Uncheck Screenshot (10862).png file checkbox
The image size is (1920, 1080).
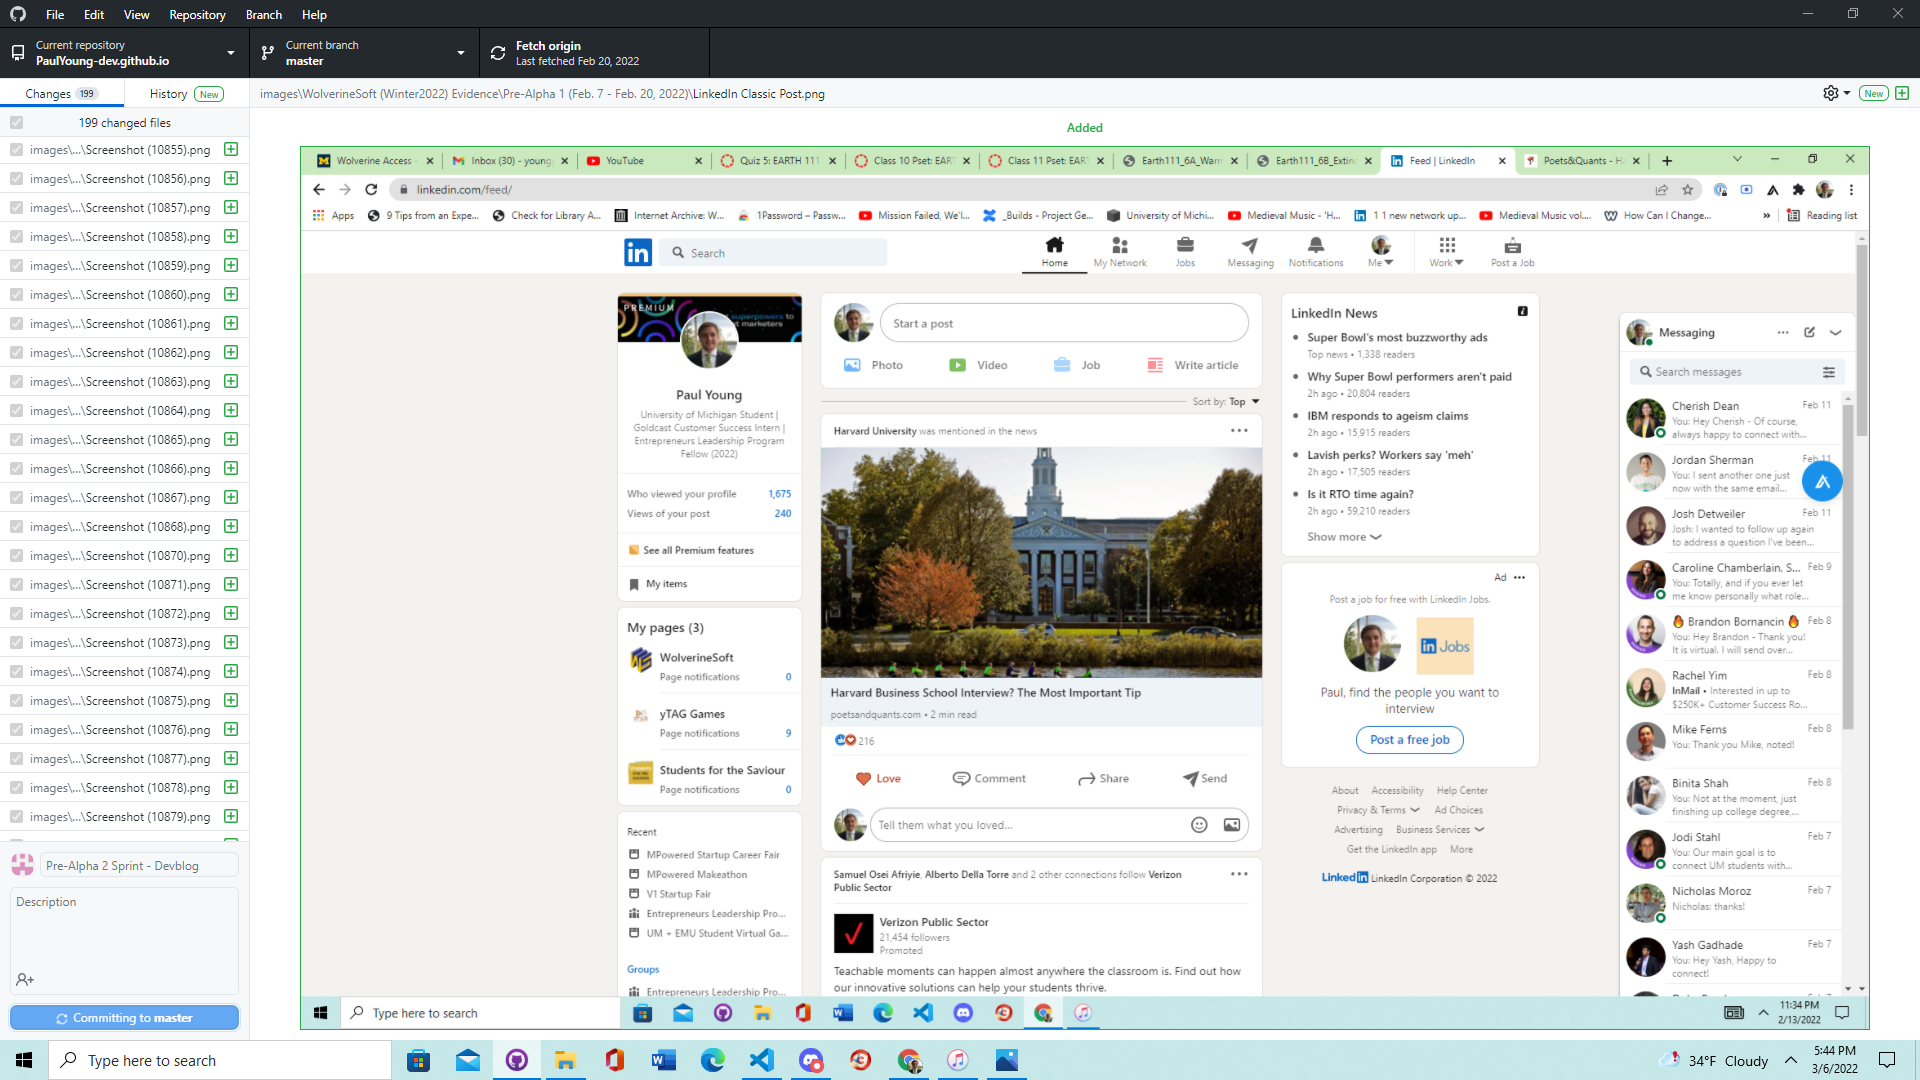pyautogui.click(x=16, y=352)
